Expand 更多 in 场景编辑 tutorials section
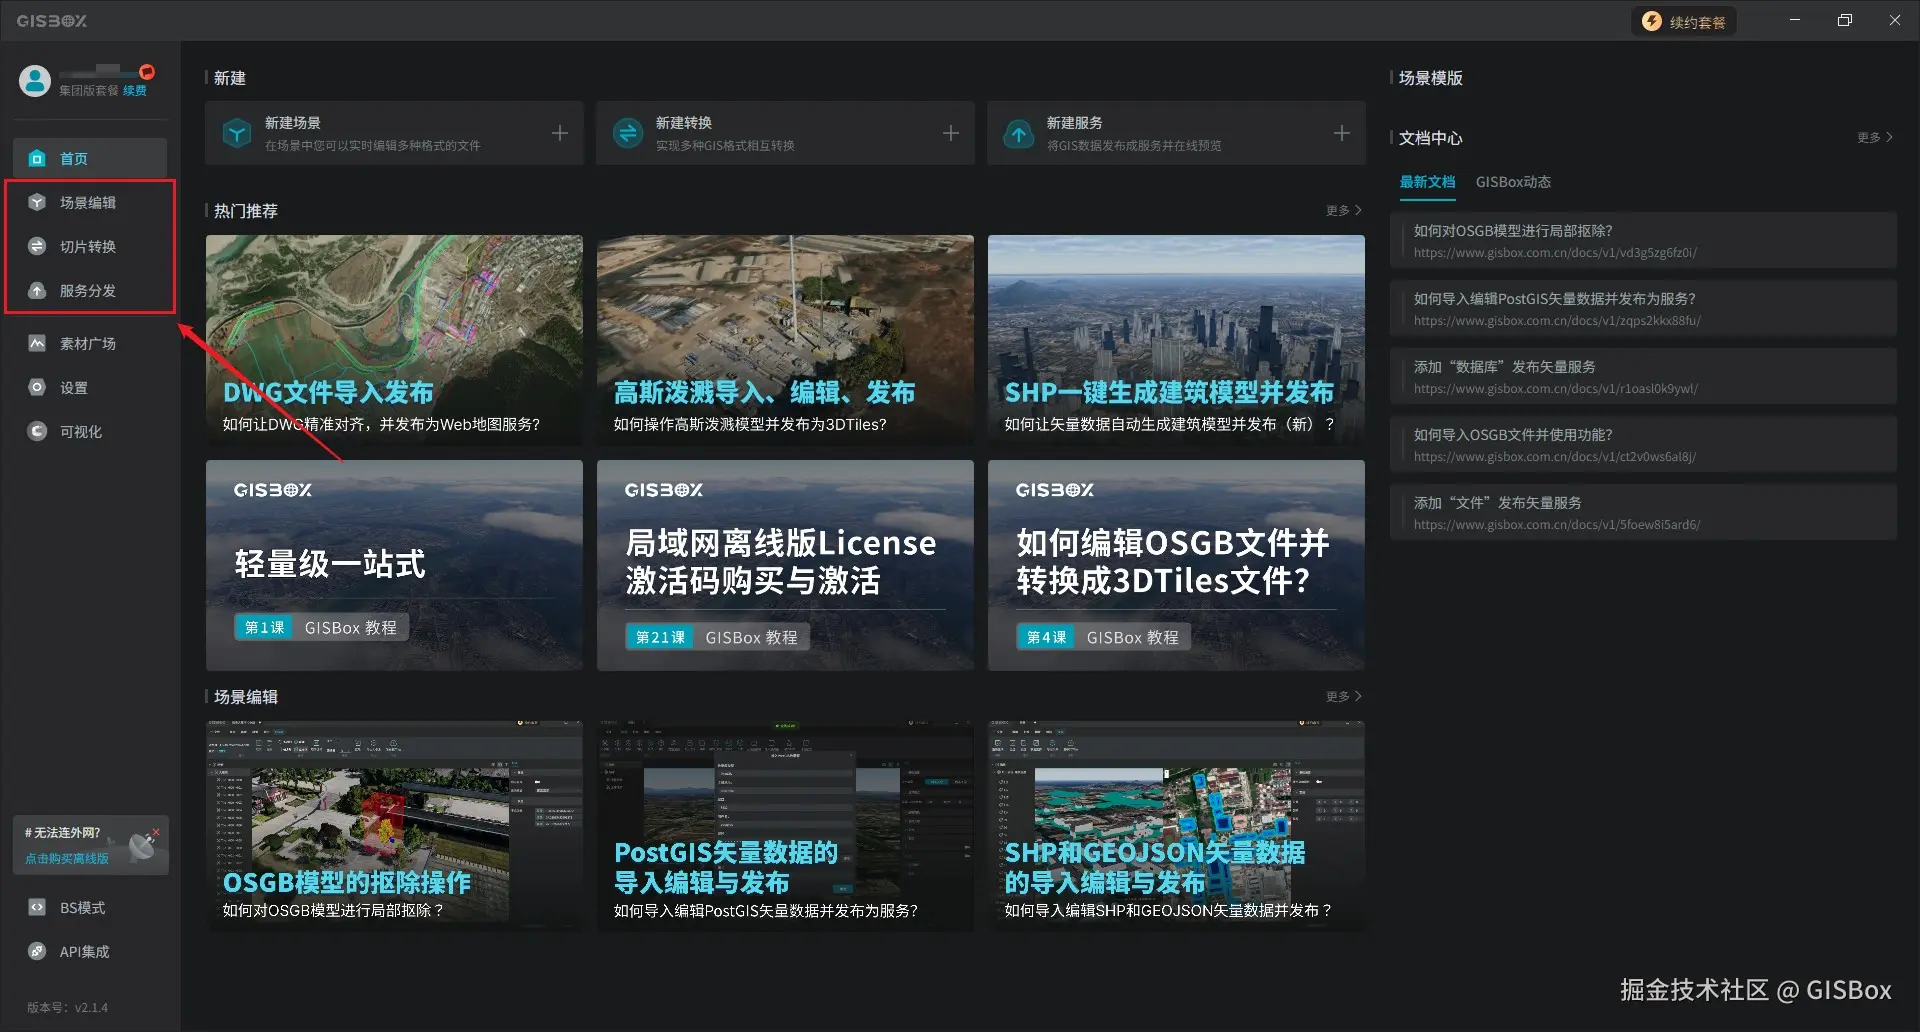This screenshot has width=1920, height=1032. point(1343,696)
